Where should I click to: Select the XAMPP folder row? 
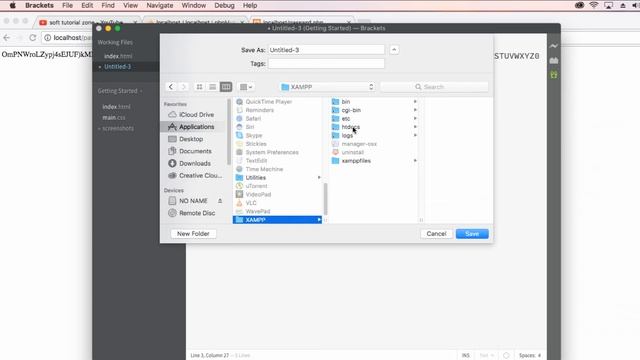(278, 220)
